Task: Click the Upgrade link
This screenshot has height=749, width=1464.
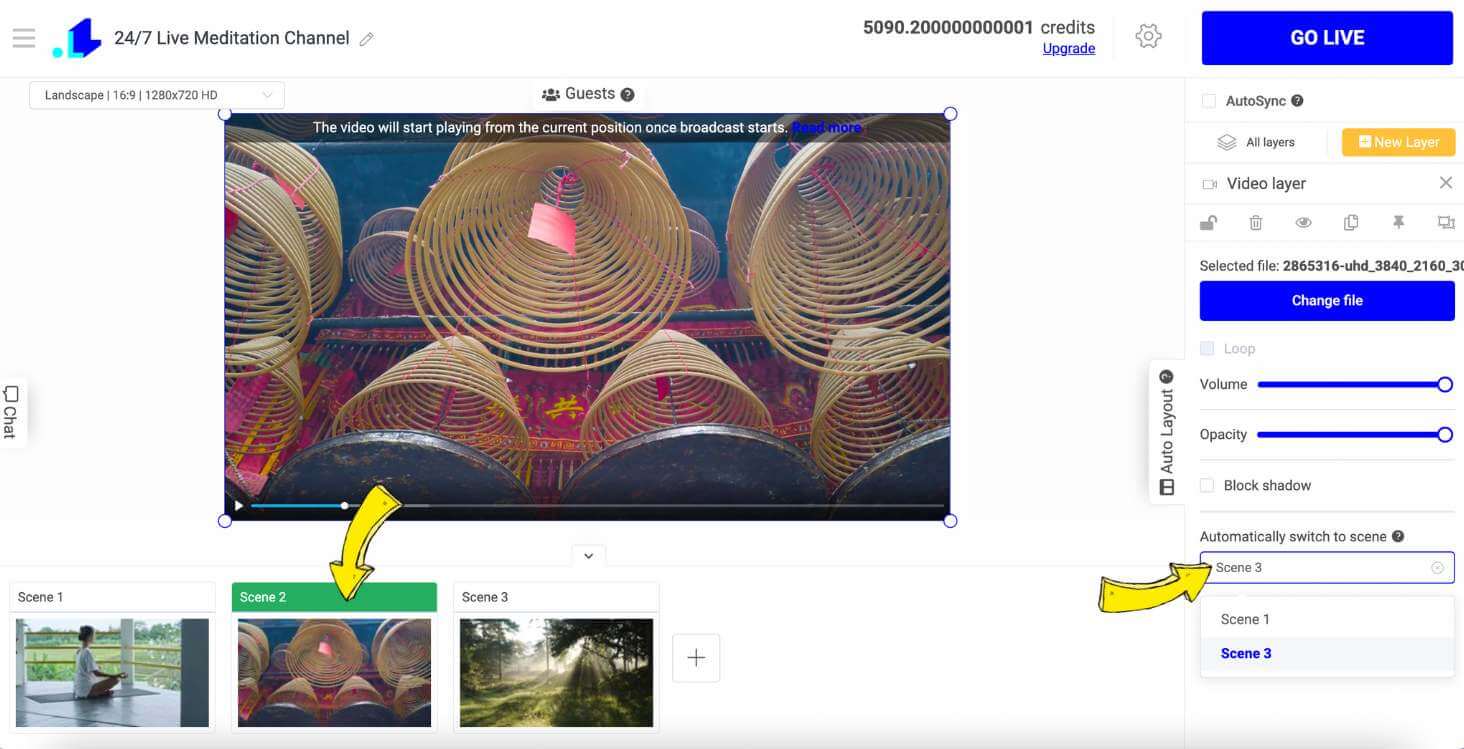Action: pos(1068,49)
